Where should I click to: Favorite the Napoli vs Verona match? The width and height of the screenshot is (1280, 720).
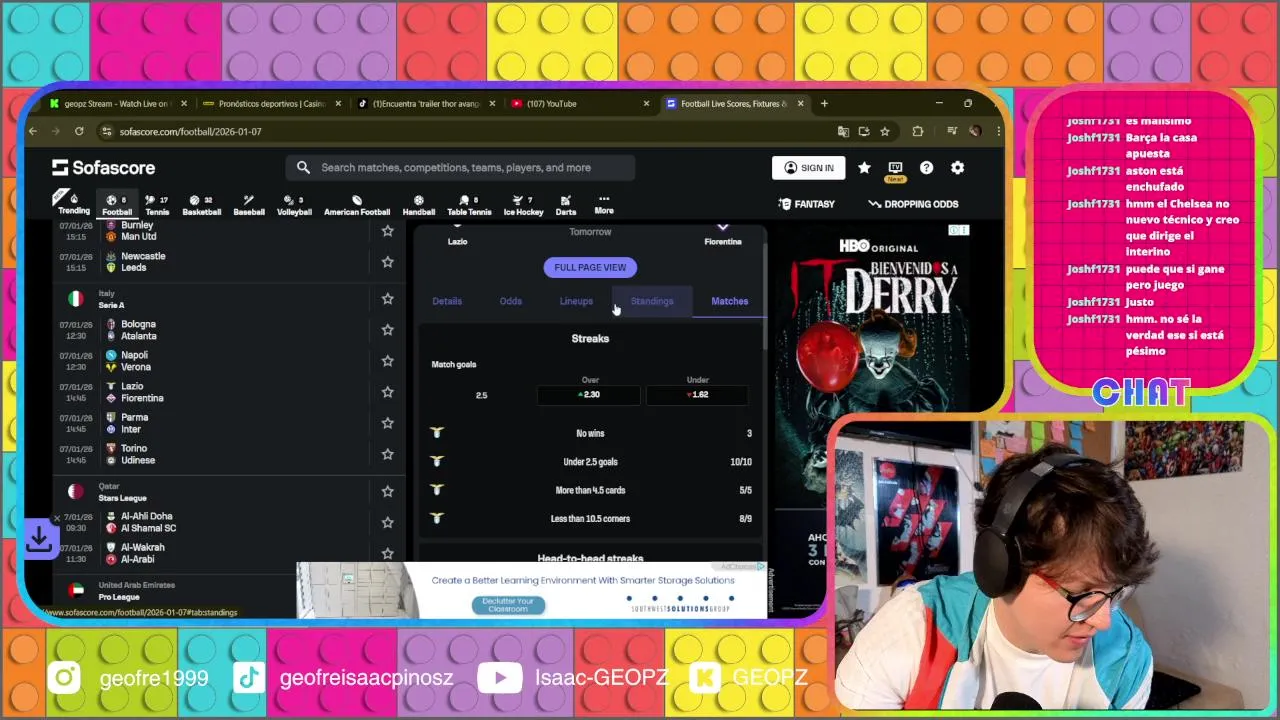pyautogui.click(x=387, y=361)
